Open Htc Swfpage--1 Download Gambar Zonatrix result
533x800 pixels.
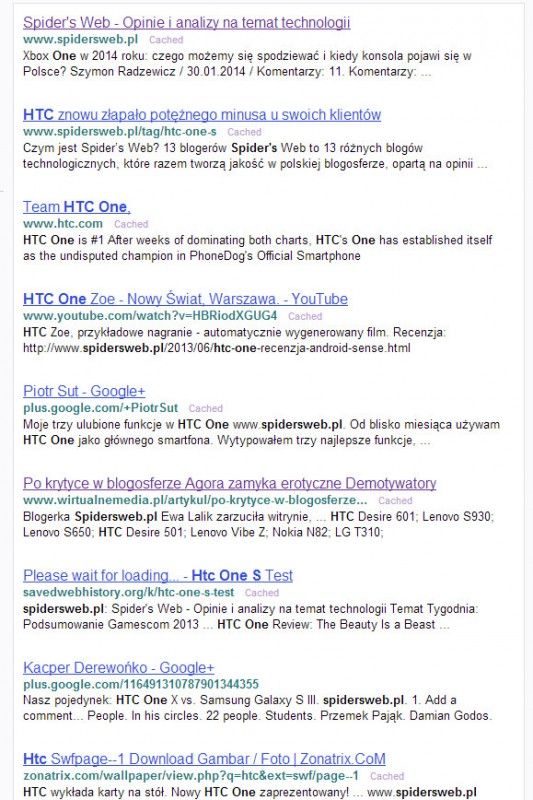(x=204, y=759)
